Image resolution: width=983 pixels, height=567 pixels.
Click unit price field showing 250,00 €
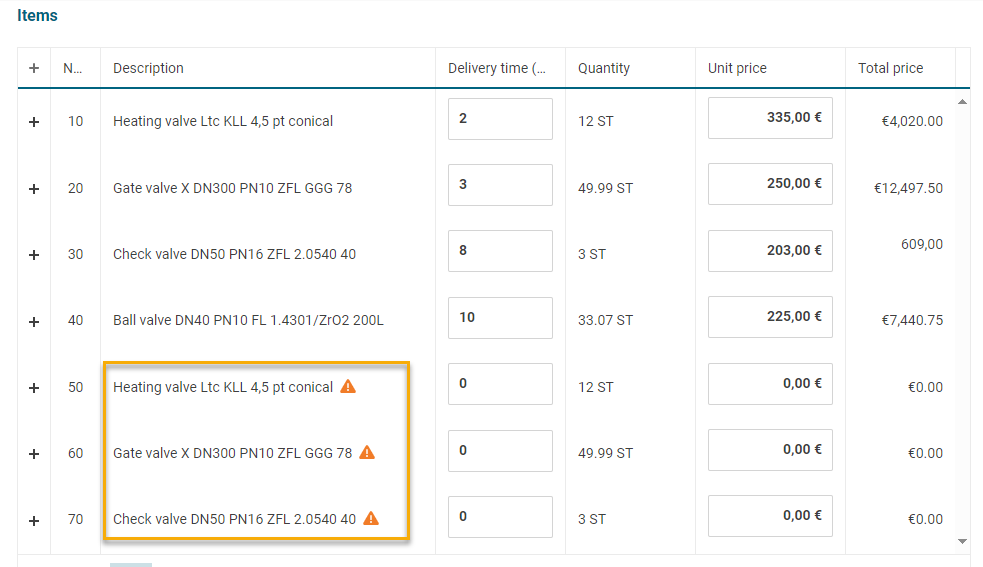770,184
